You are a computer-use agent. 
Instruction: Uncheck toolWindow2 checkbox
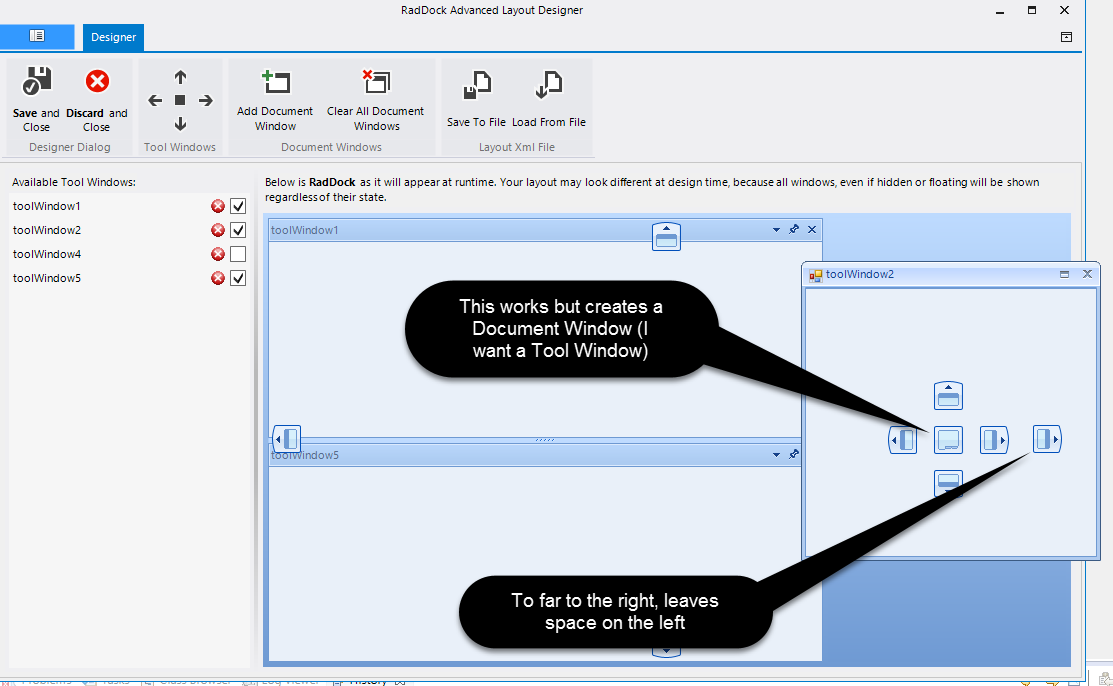coord(238,230)
